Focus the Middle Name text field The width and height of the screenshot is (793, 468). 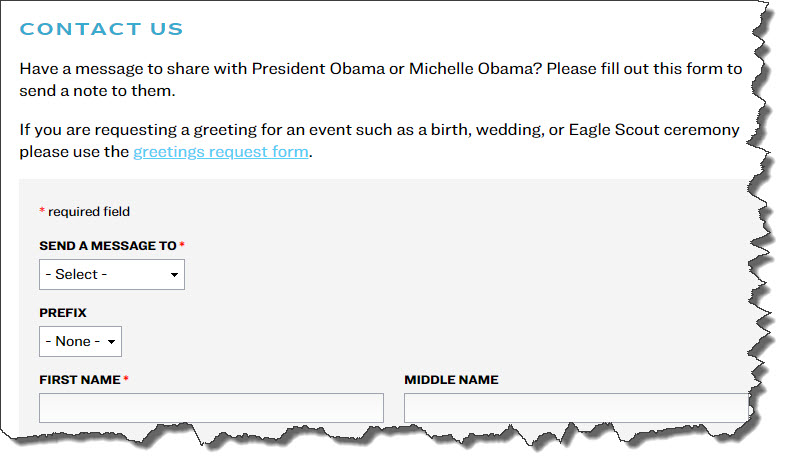[x=575, y=408]
